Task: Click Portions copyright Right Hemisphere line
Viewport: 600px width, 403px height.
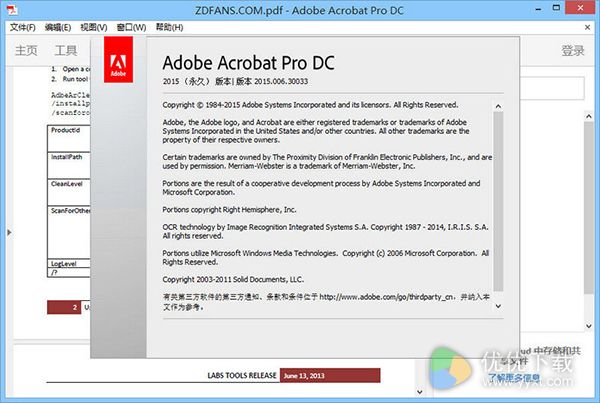Action: tap(229, 210)
